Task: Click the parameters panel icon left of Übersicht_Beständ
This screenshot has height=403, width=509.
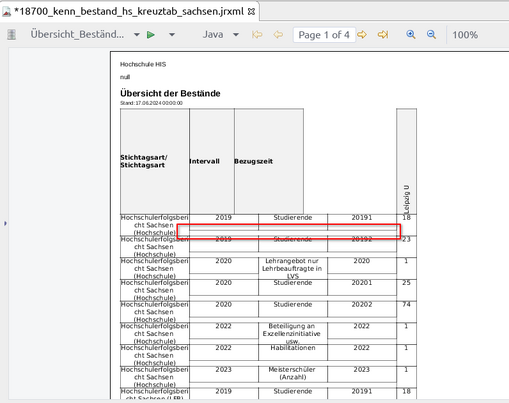Action: (x=12, y=35)
